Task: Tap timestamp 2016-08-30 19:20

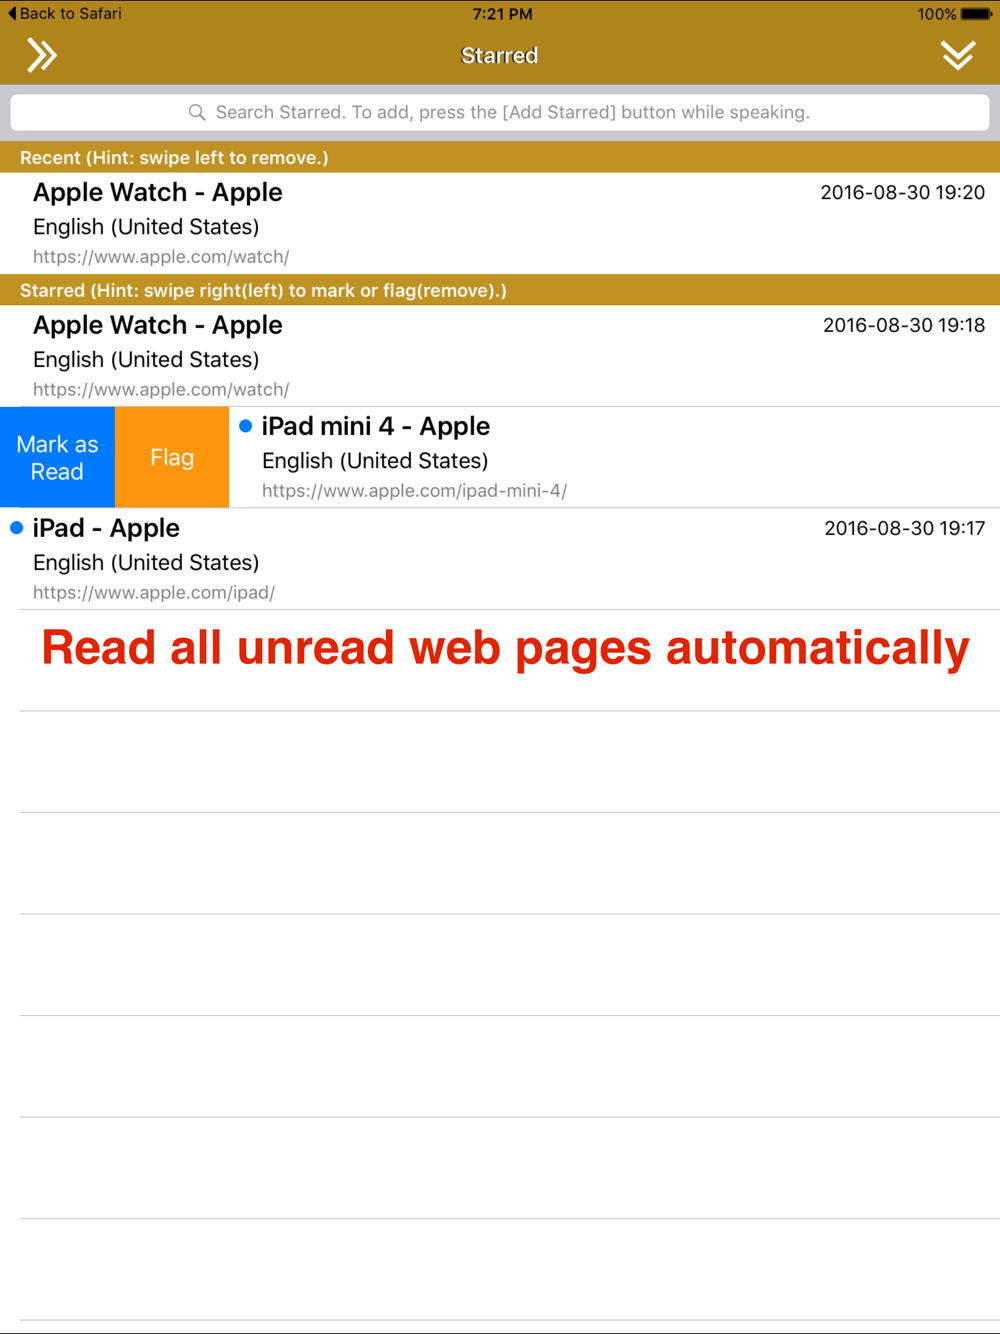Action: (x=902, y=192)
